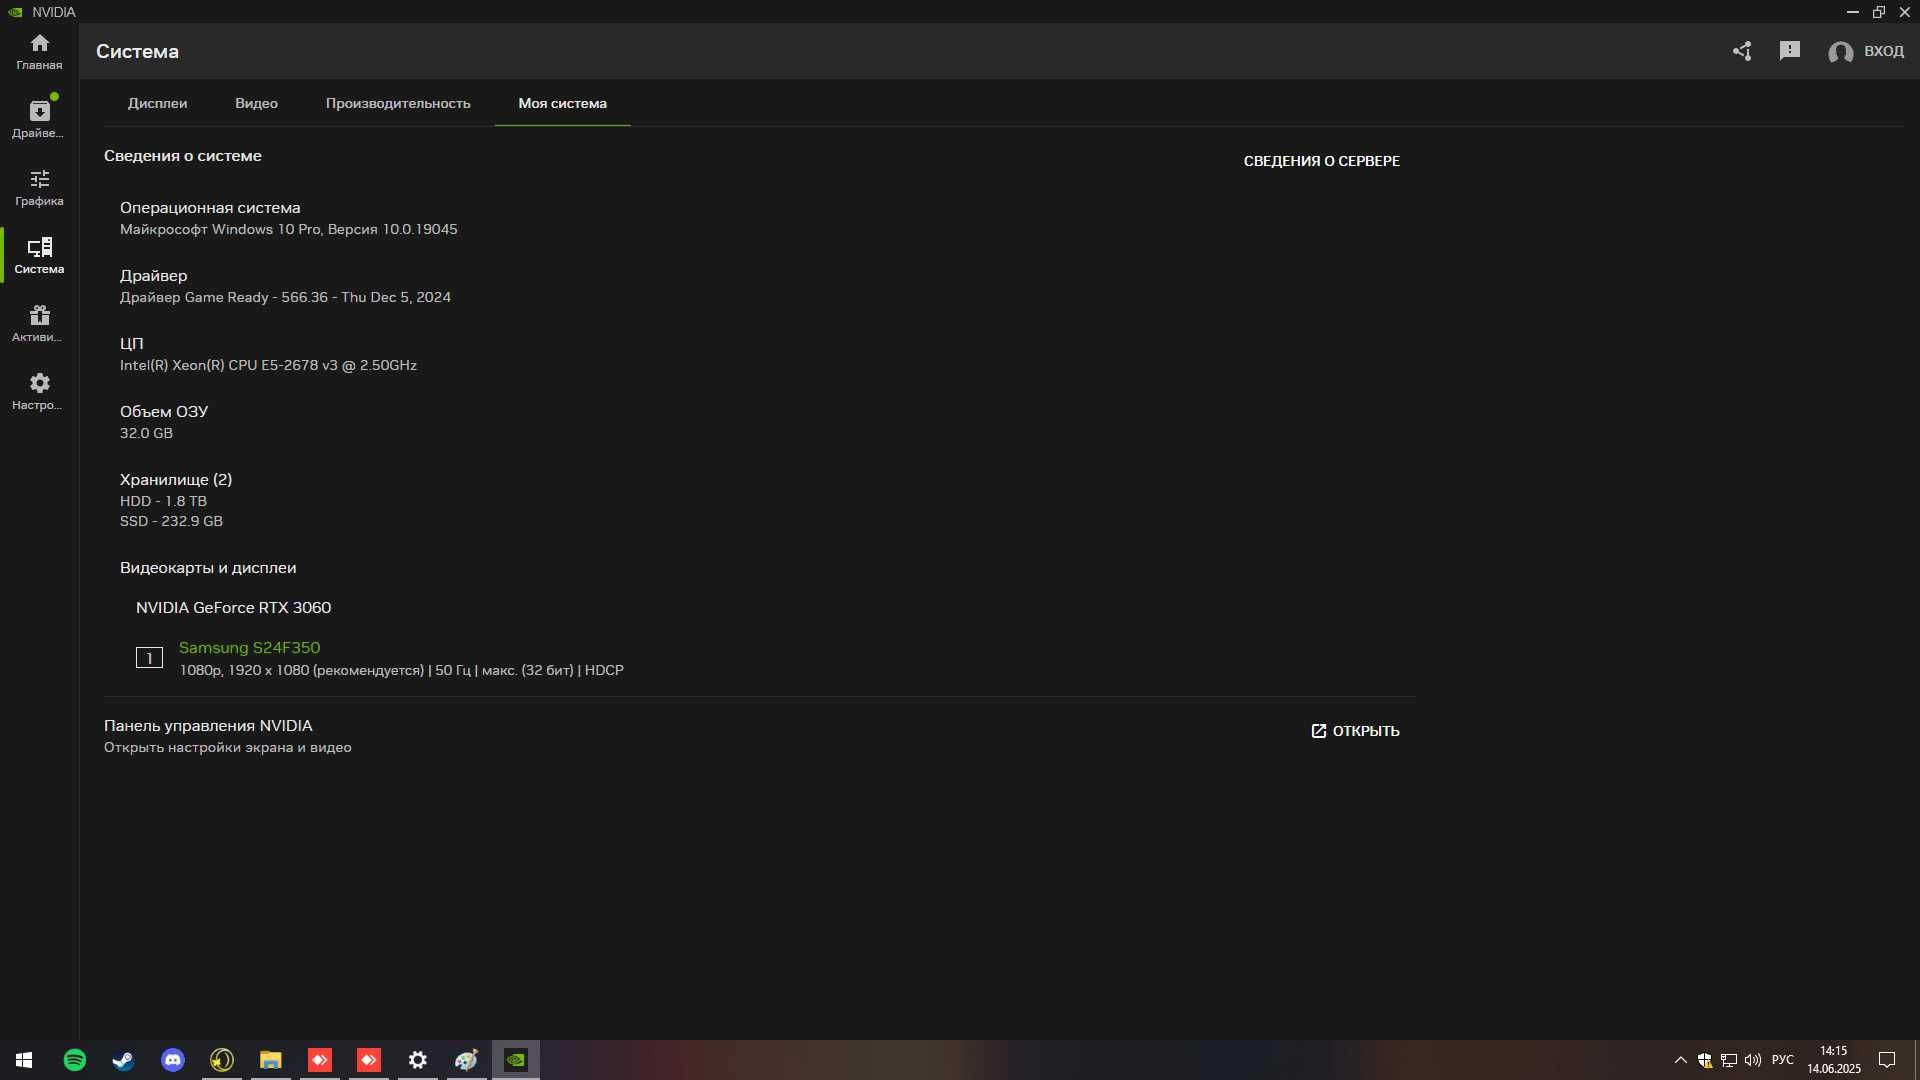Open the Графика settings section

pyautogui.click(x=39, y=188)
